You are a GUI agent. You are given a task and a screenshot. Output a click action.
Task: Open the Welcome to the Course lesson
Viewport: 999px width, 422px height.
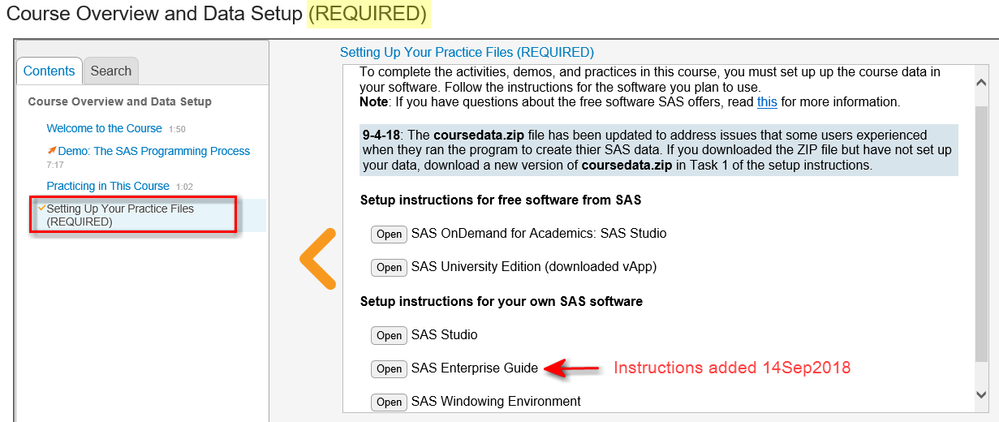(104, 128)
